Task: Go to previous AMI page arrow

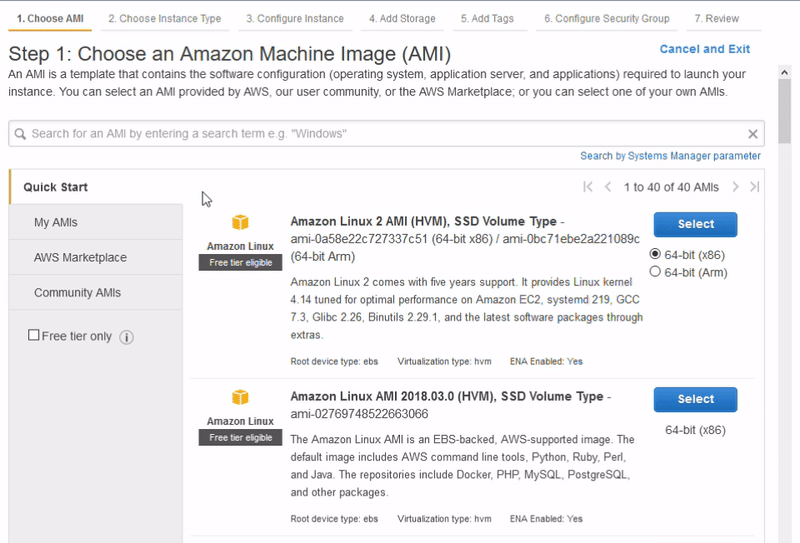Action: pos(608,187)
